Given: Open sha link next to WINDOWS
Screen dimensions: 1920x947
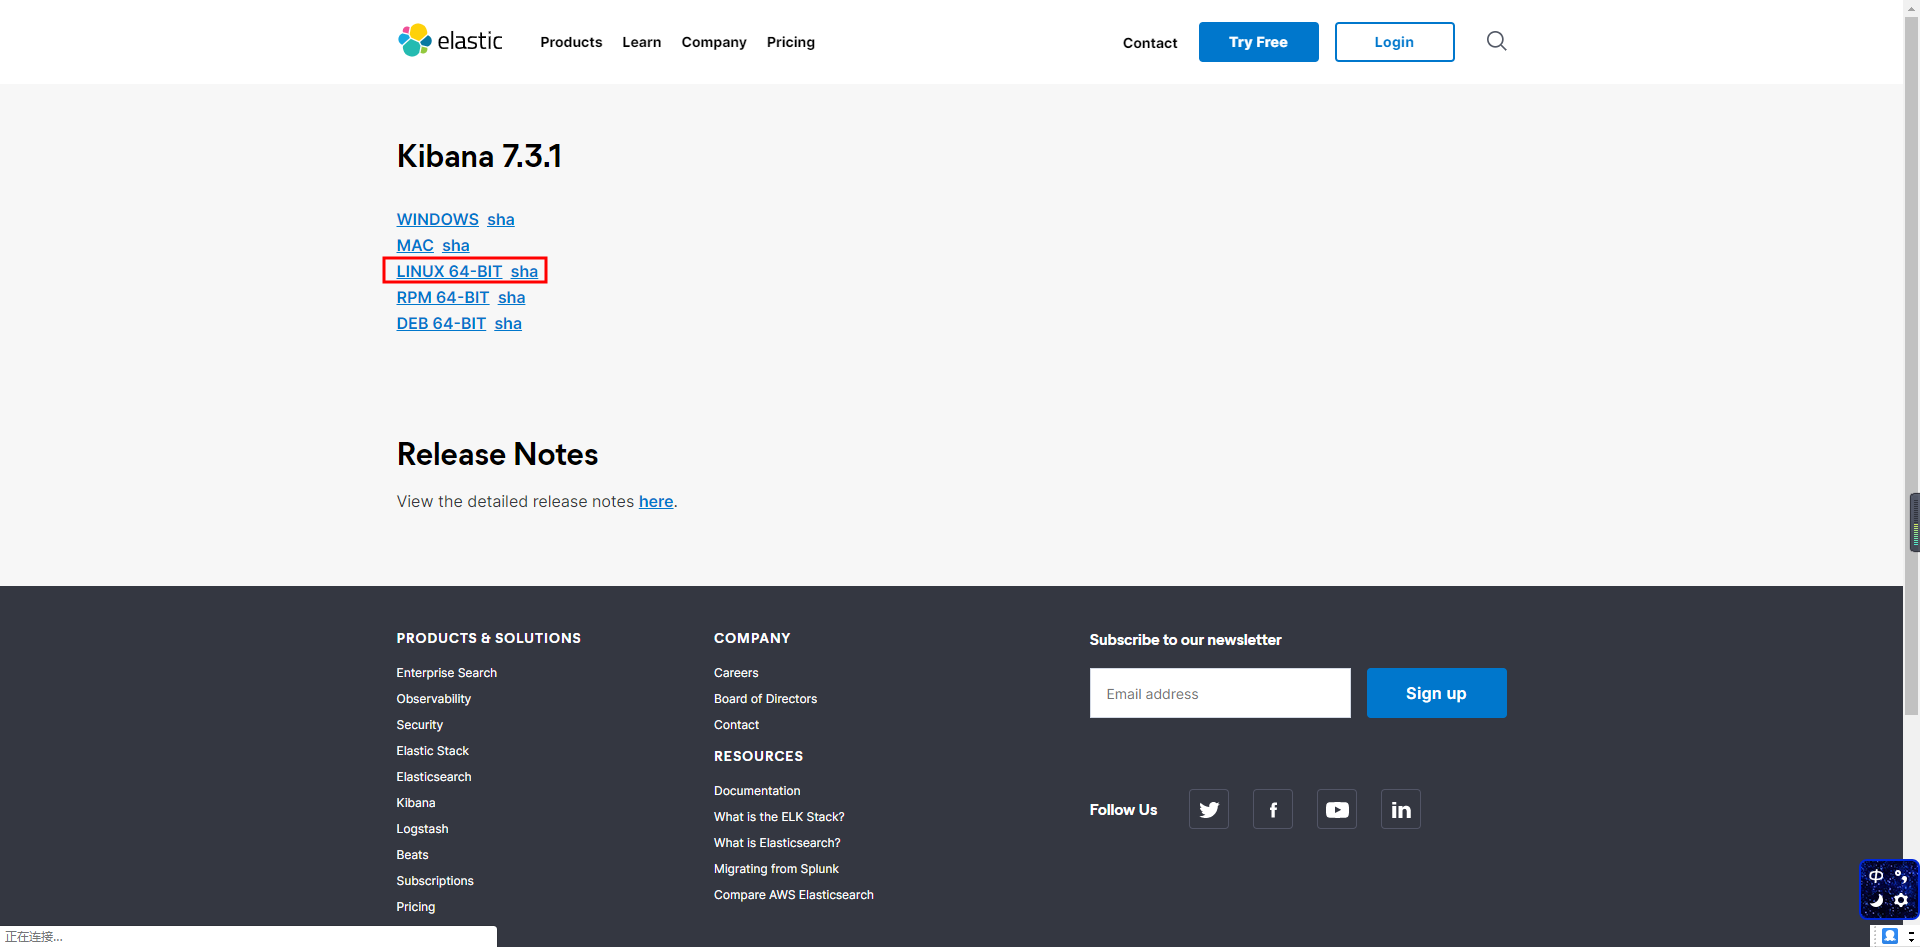Looking at the screenshot, I should [501, 219].
